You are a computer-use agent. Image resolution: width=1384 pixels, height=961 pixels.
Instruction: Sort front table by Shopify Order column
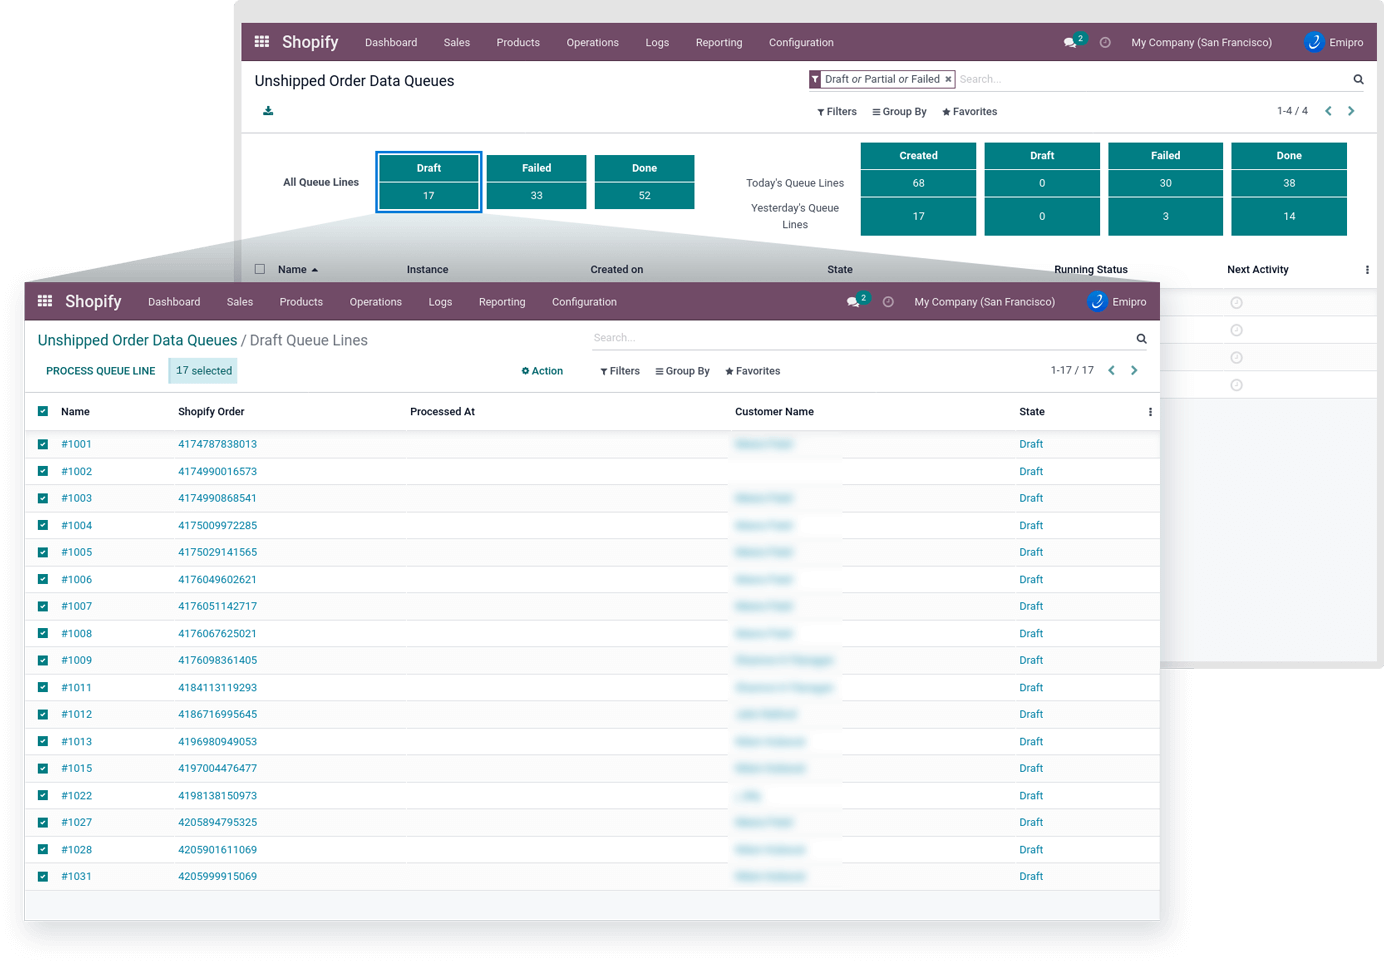[211, 412]
